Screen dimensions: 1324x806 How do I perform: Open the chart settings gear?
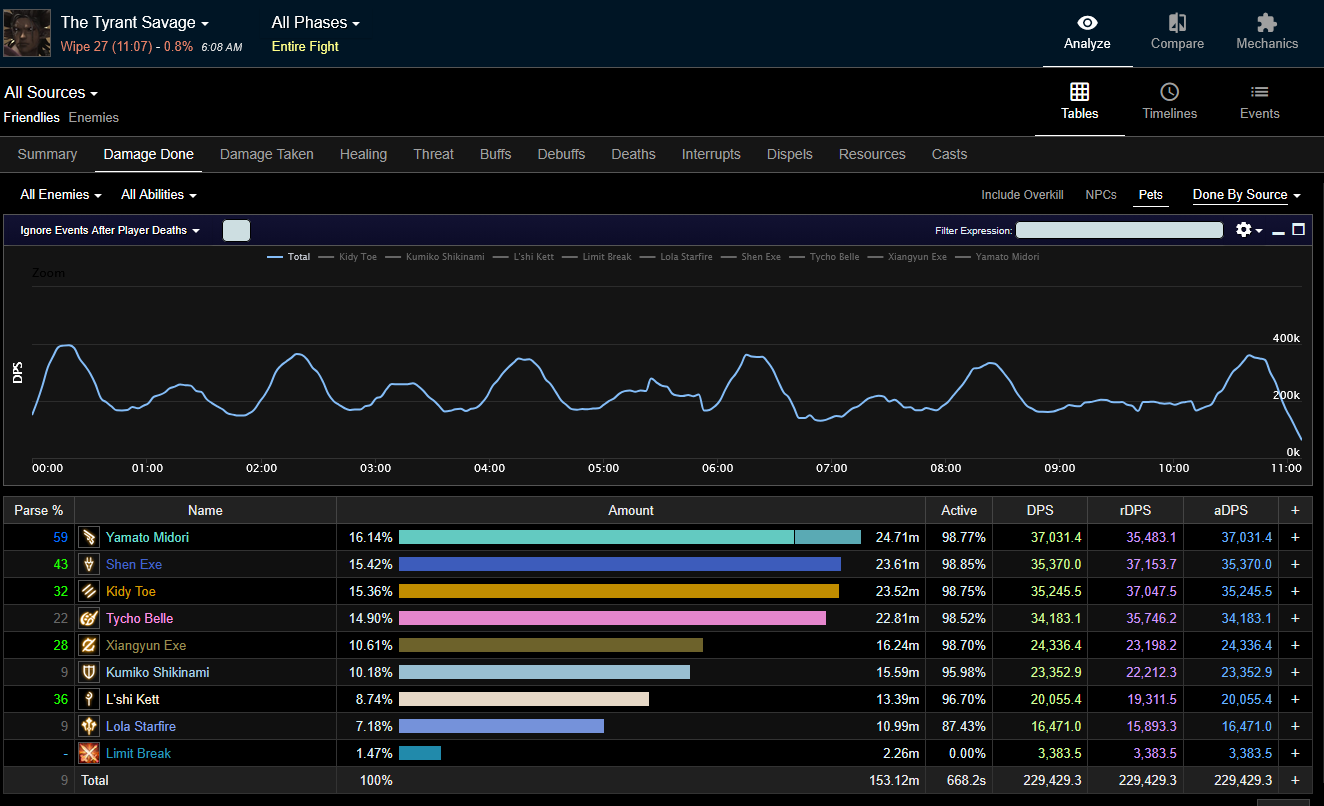(1243, 230)
